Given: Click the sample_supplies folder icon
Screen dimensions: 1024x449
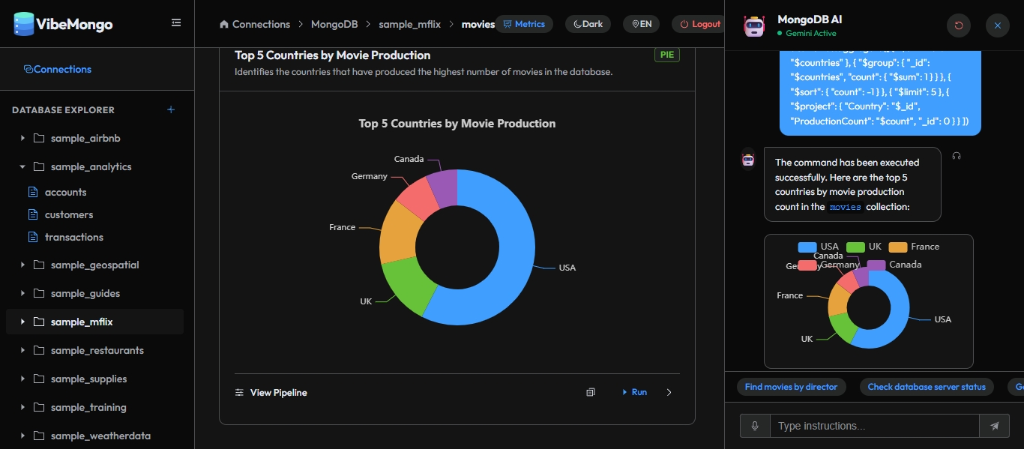Looking at the screenshot, I should click(x=39, y=379).
